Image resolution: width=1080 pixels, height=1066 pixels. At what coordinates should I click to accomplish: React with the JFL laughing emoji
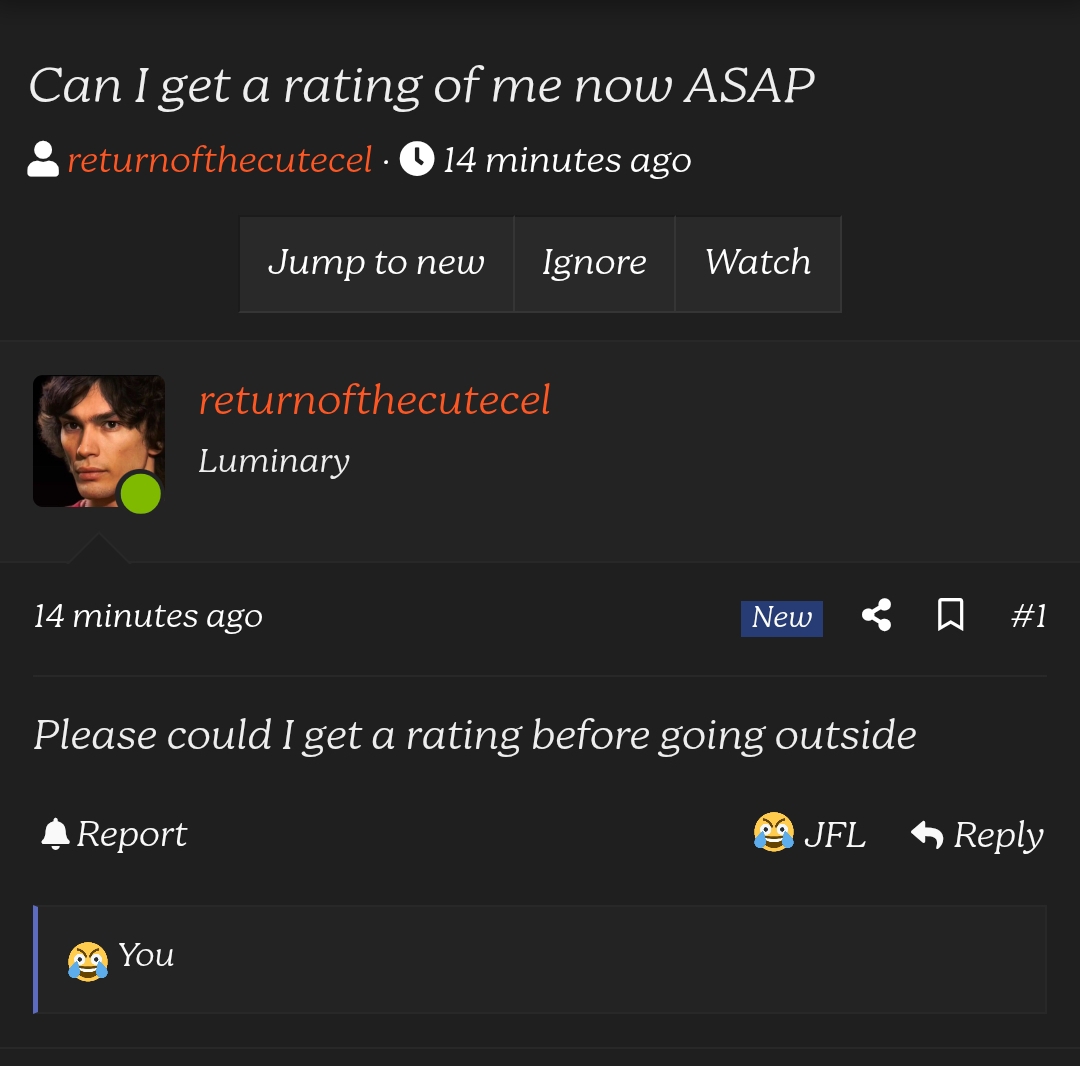tap(773, 833)
